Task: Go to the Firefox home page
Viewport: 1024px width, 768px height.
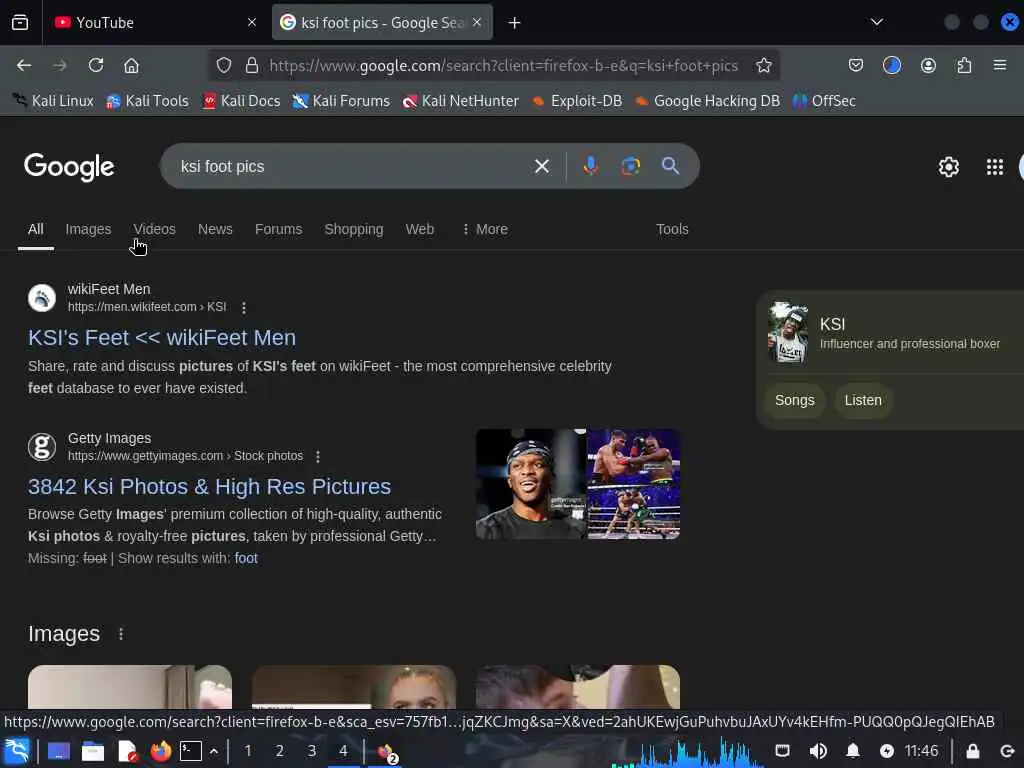Action: click(x=131, y=65)
